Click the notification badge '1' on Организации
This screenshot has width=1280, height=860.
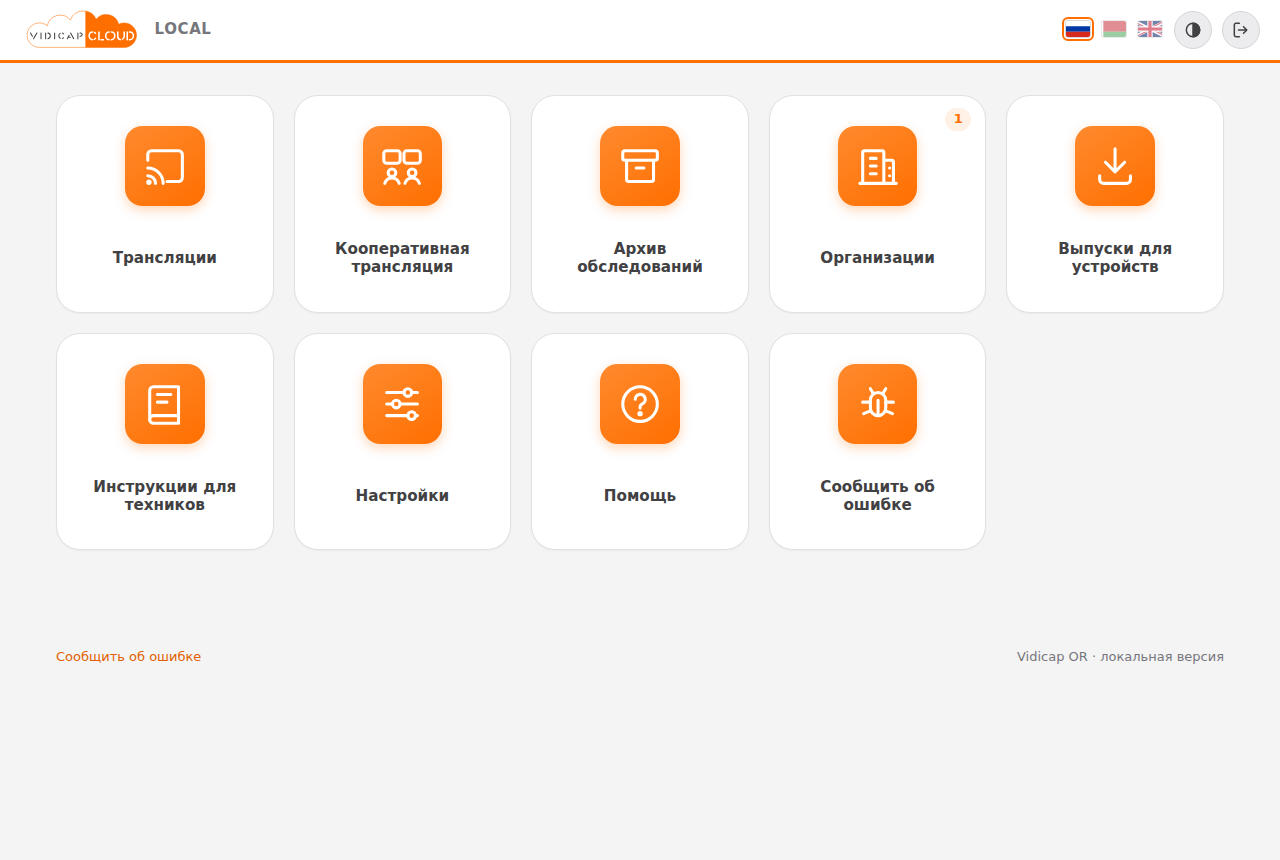[x=958, y=119]
